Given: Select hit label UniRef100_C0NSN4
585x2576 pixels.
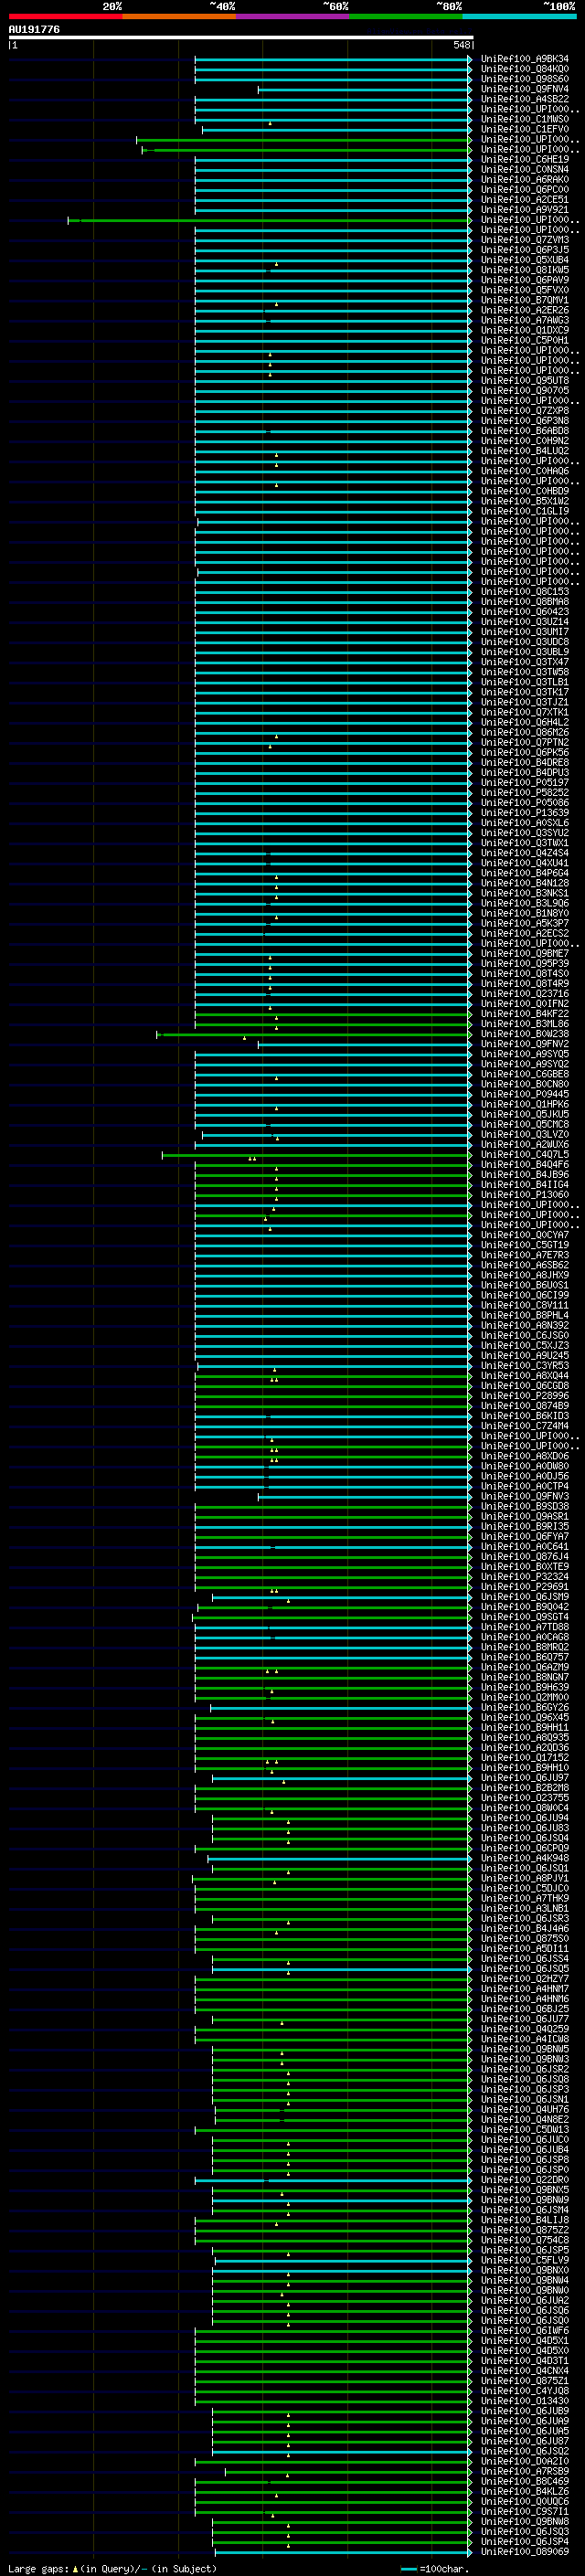Looking at the screenshot, I should coord(525,169).
